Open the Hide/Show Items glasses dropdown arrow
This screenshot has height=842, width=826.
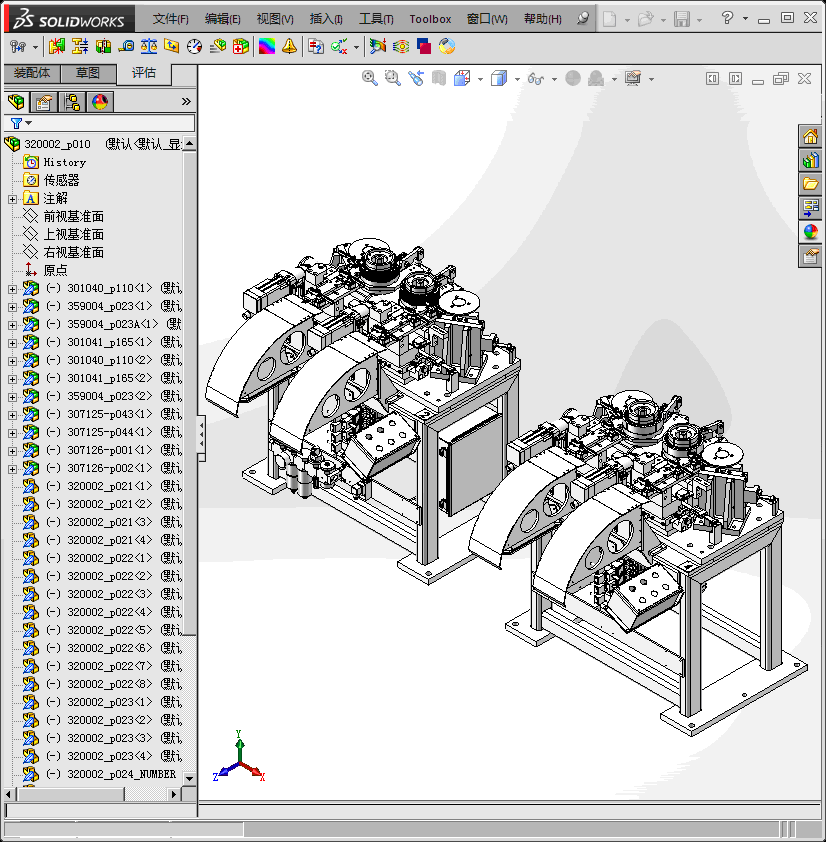click(554, 79)
